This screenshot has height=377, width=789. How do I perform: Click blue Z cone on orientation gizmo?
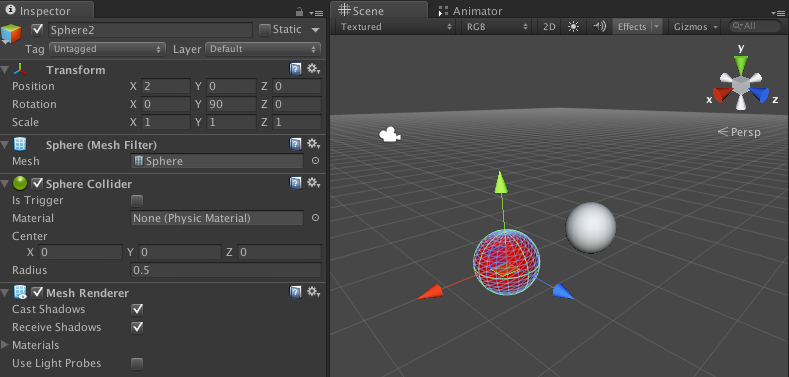click(759, 94)
